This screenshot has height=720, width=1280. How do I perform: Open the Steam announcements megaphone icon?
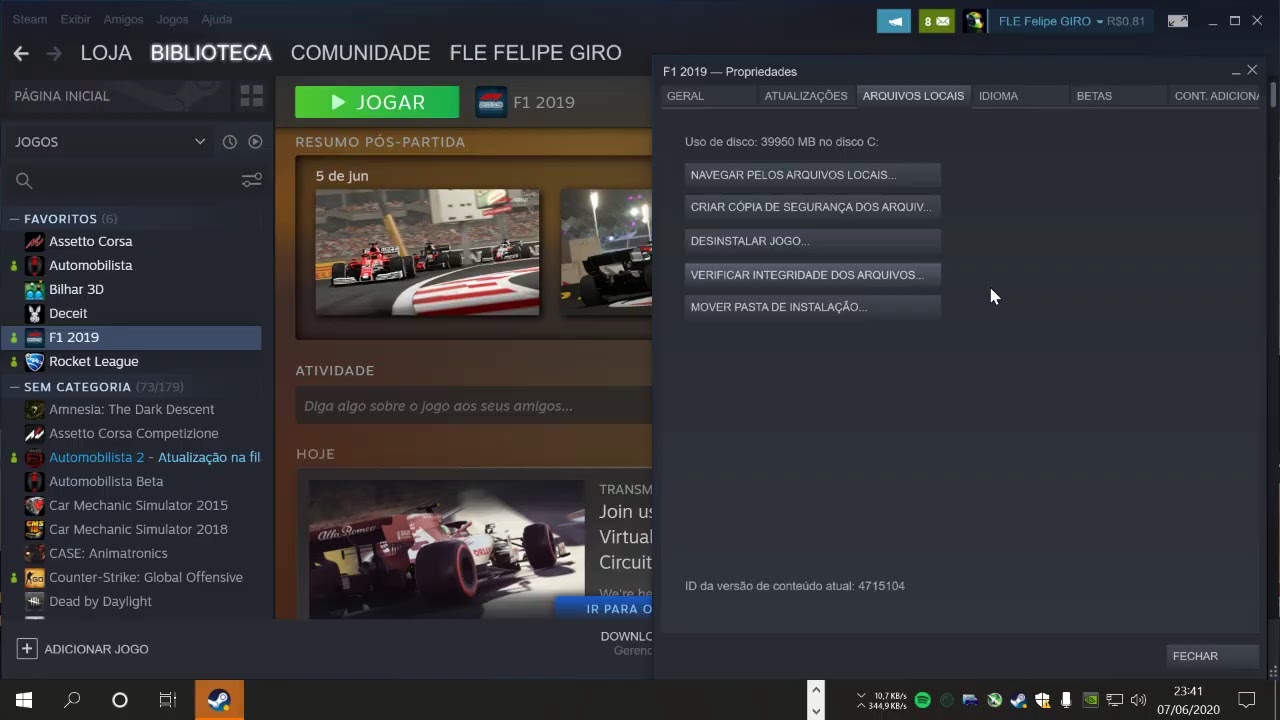coord(894,21)
